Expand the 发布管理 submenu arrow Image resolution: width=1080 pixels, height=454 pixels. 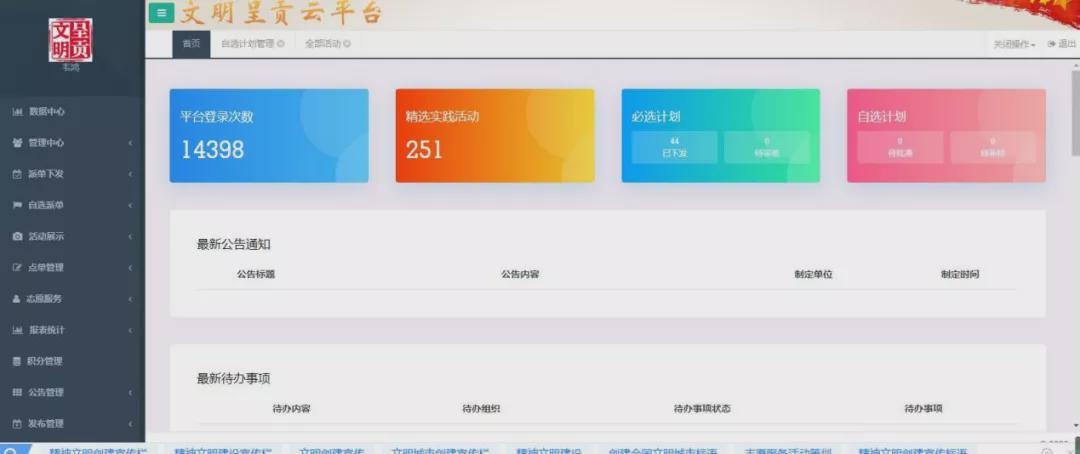131,424
